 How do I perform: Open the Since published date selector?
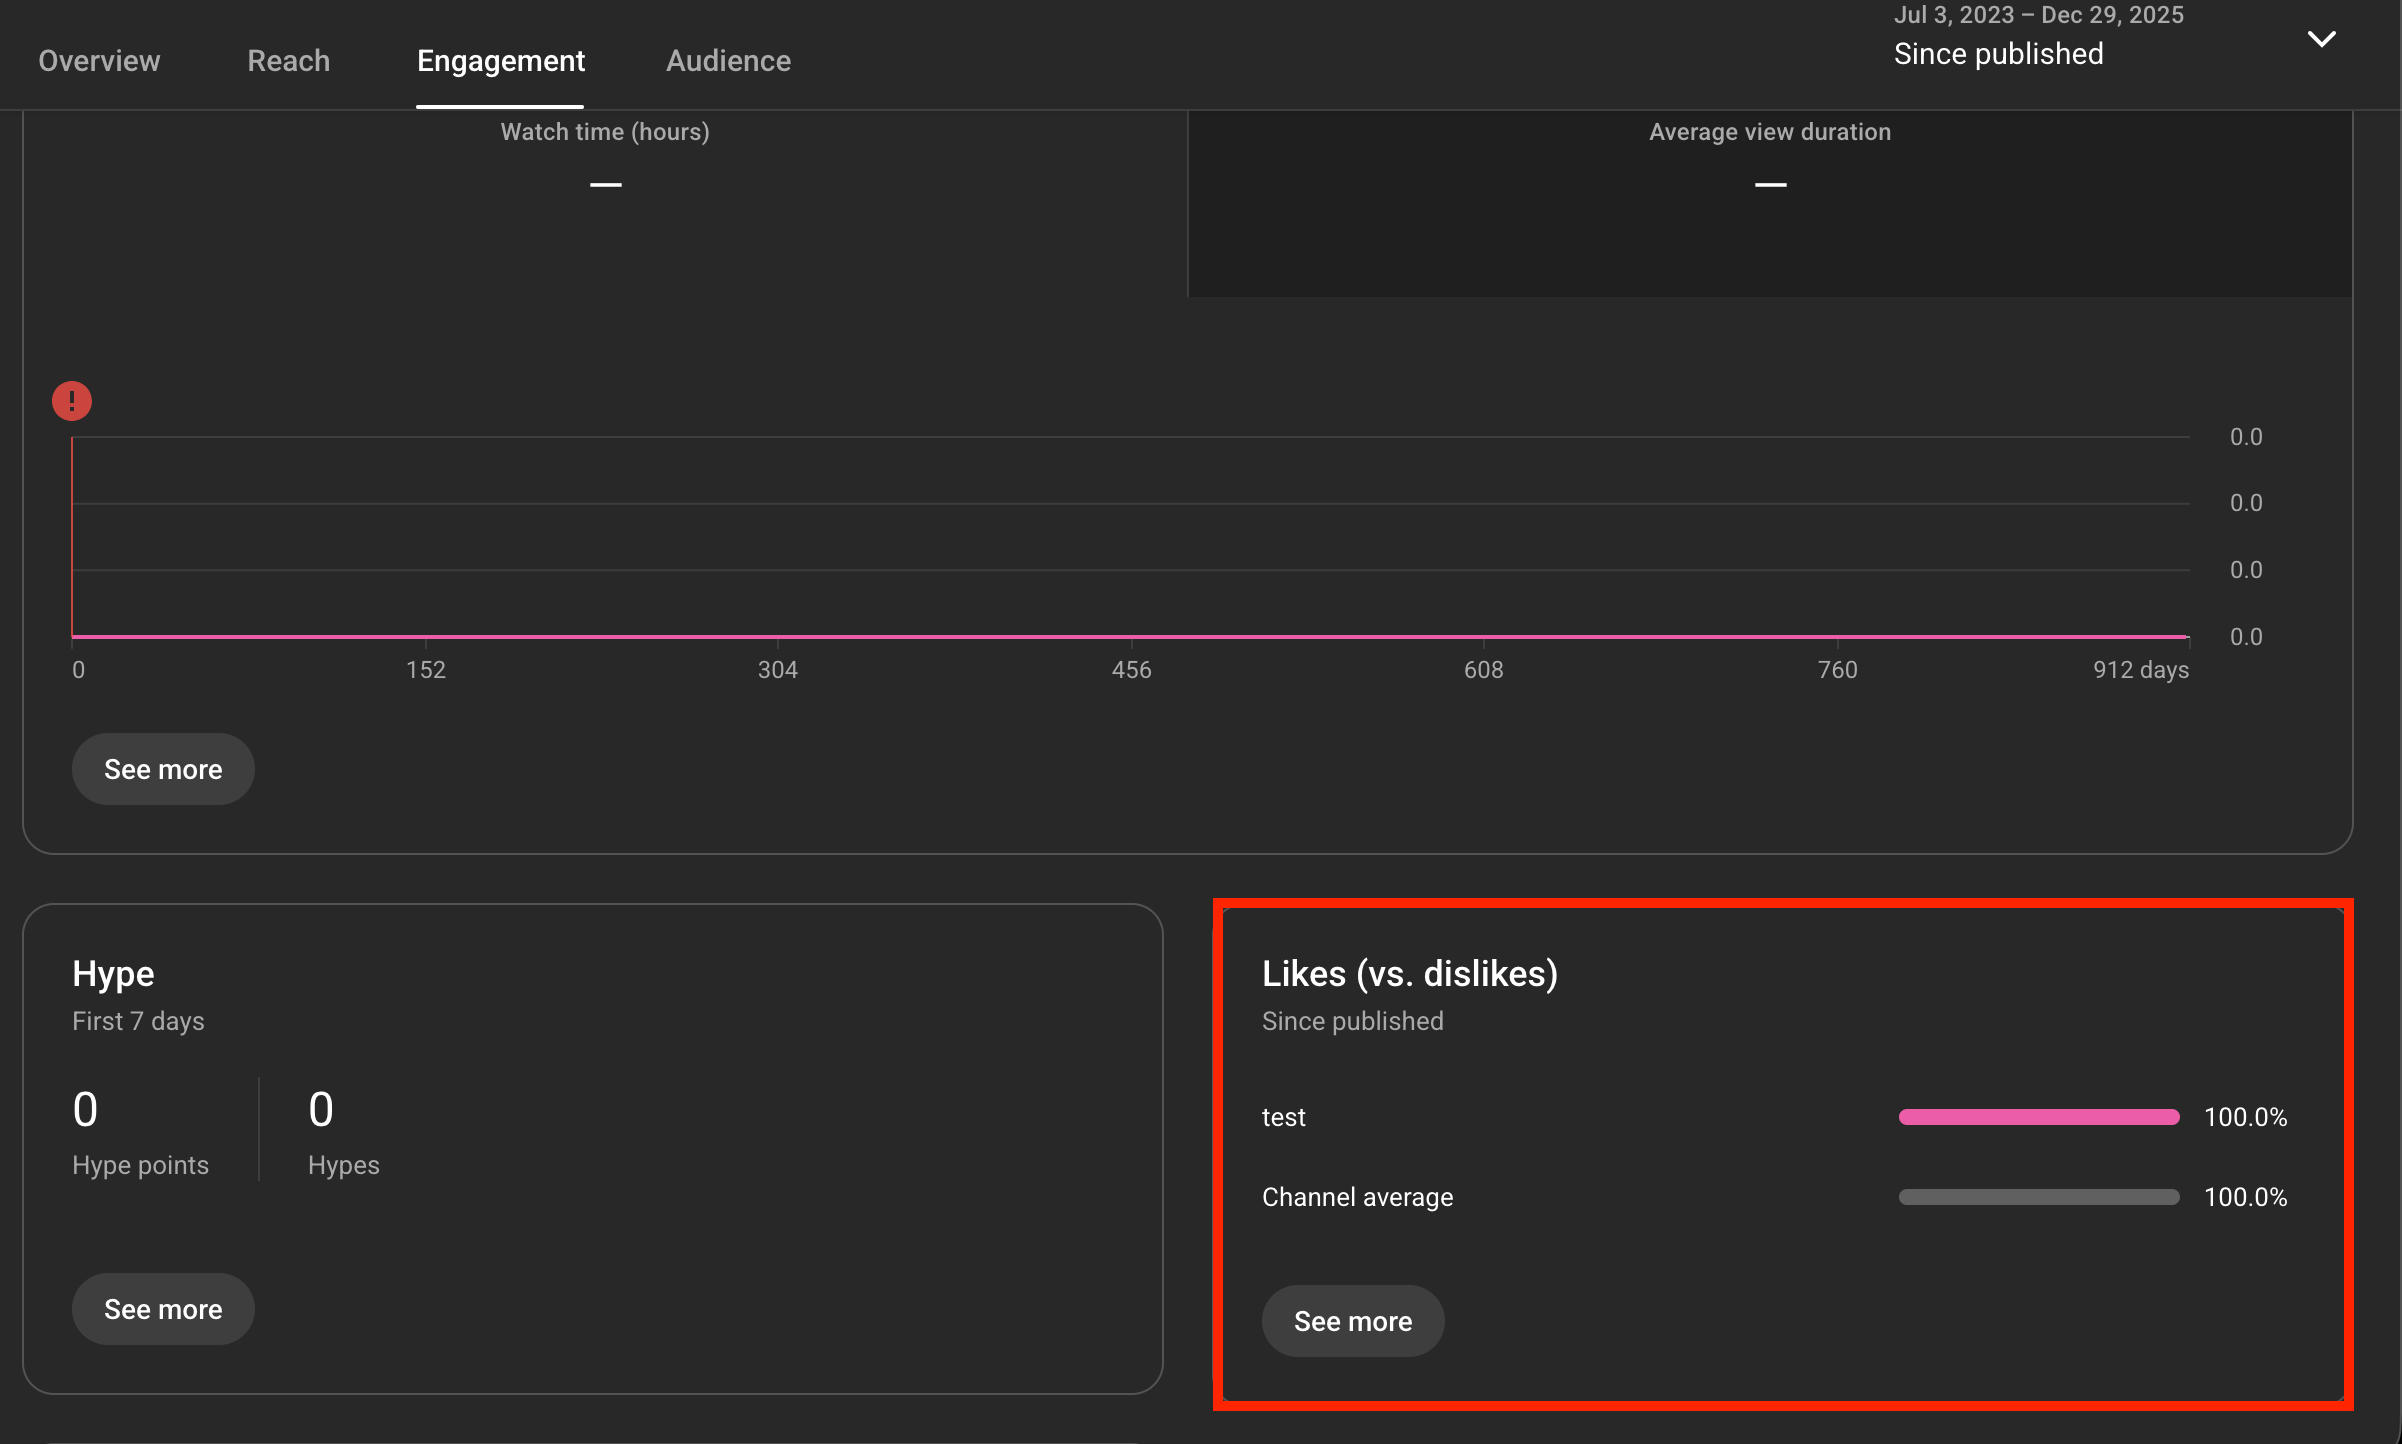(x=1998, y=54)
